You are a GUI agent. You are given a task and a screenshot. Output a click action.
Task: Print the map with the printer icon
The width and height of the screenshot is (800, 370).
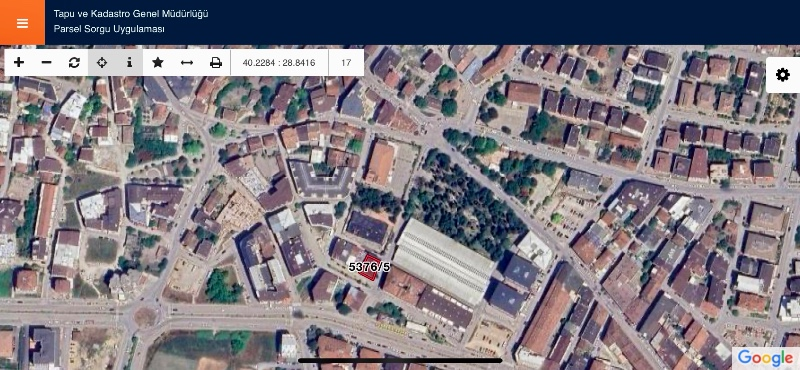click(216, 63)
